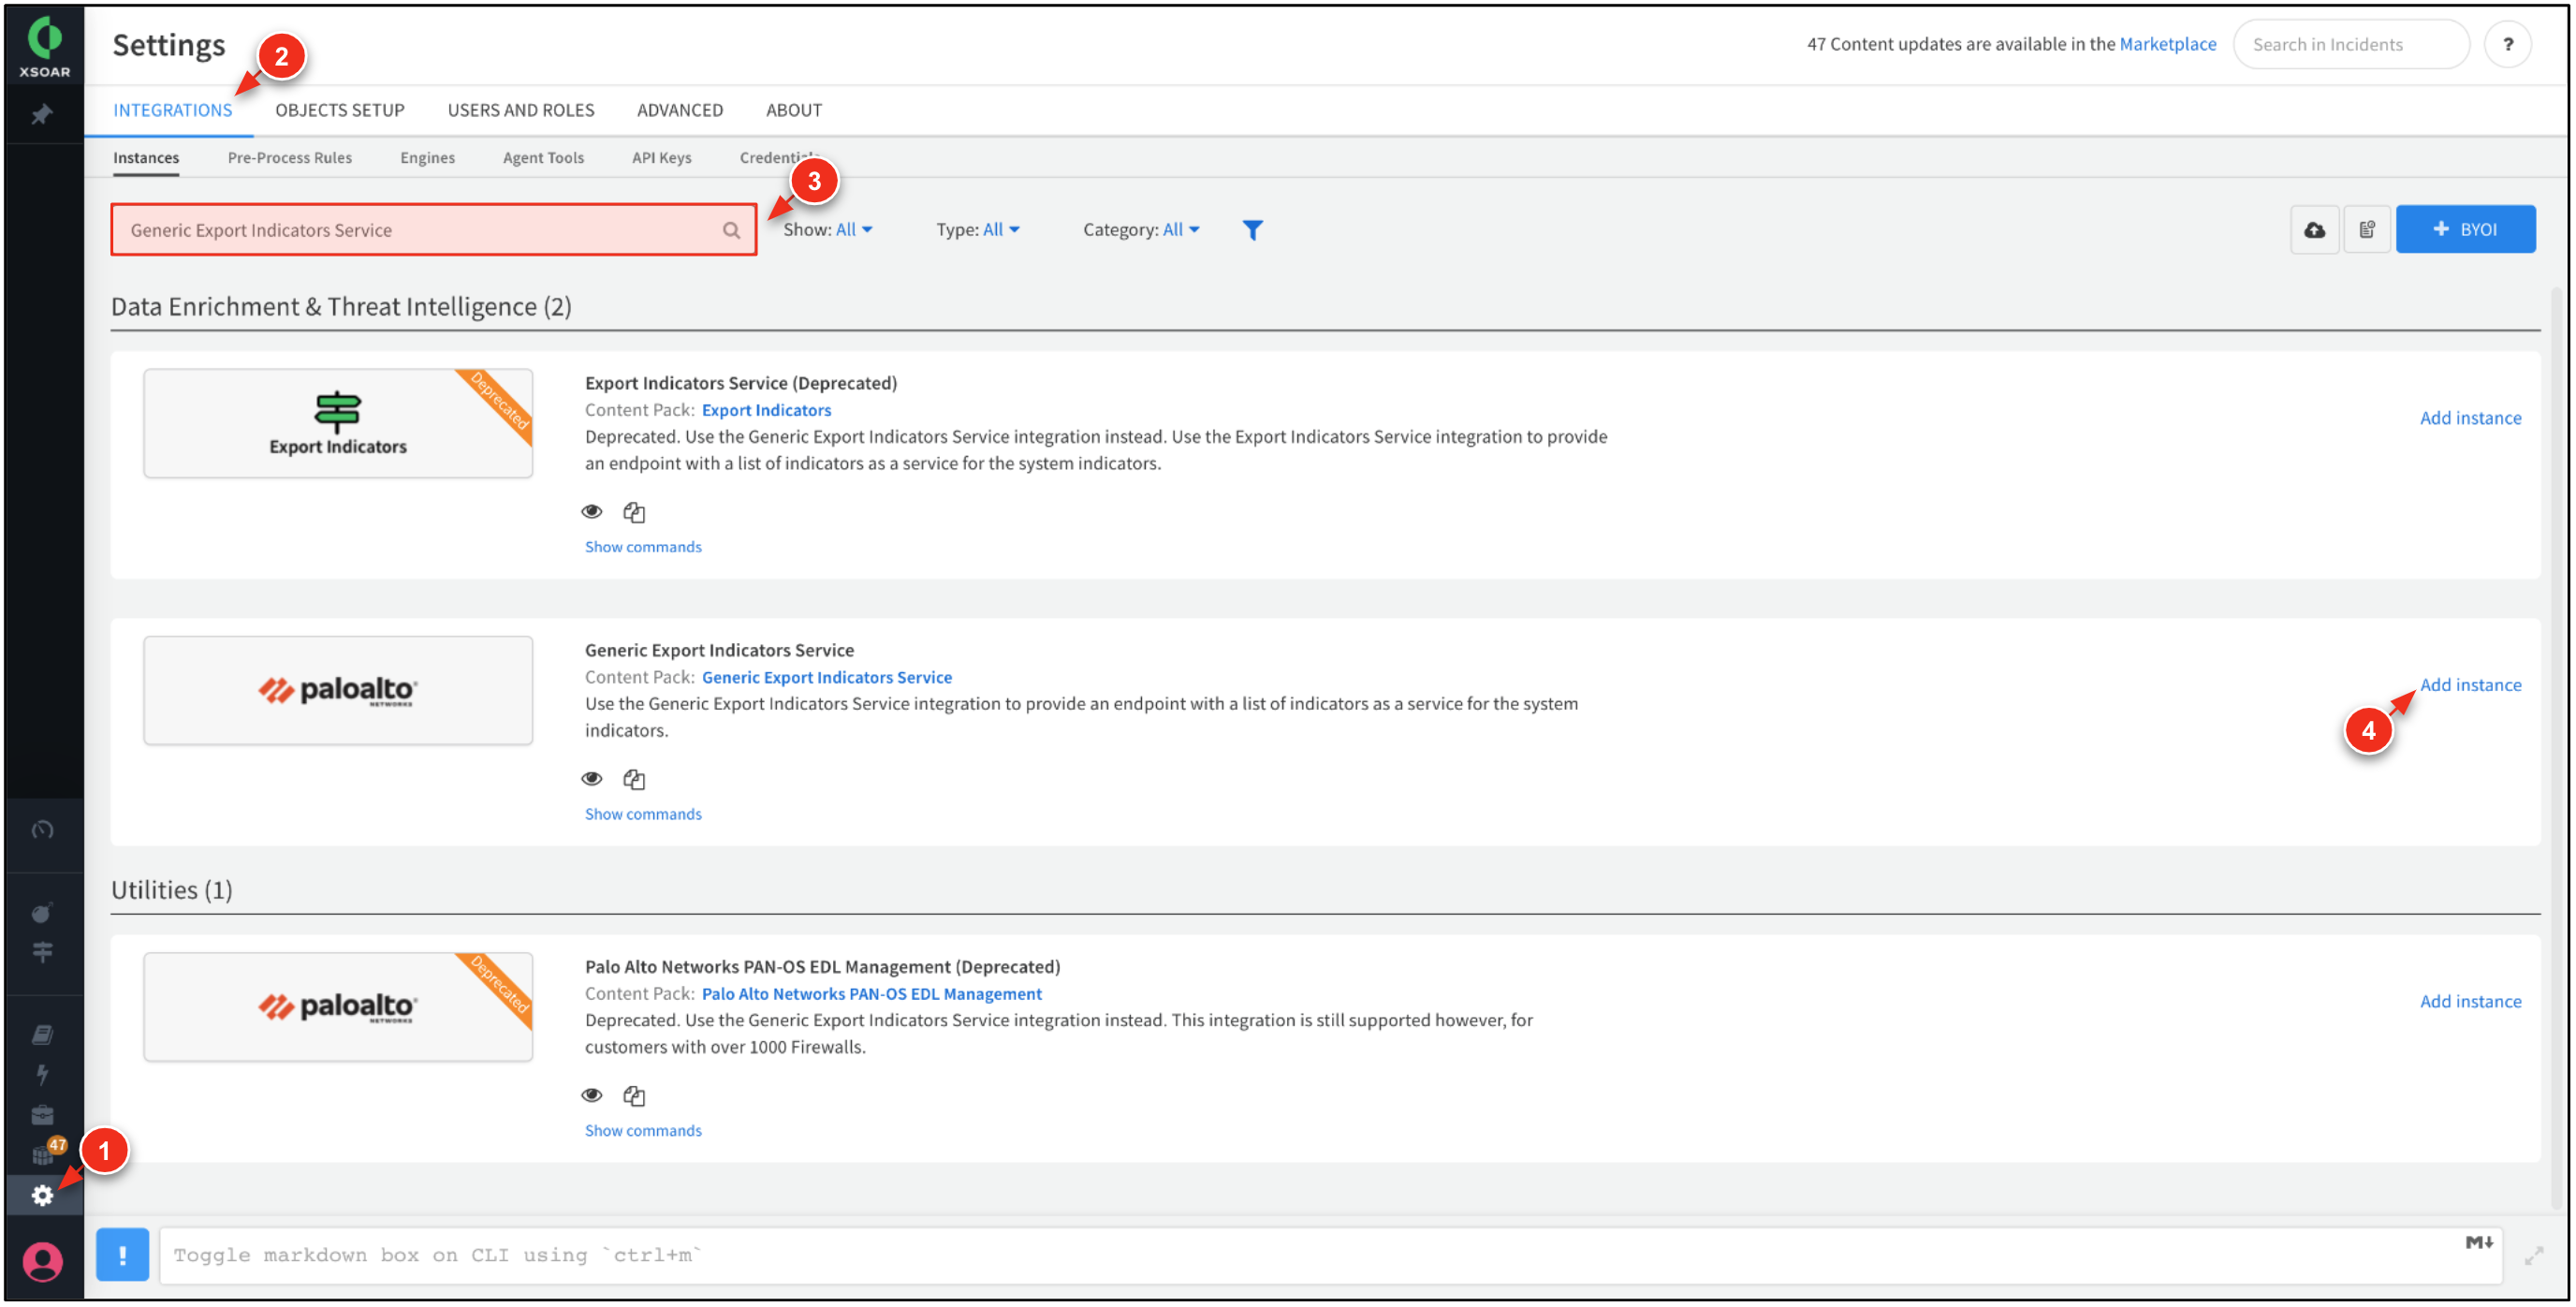Click the magnifier icon in integration search
The height and width of the screenshot is (1307, 2576).
click(732, 230)
